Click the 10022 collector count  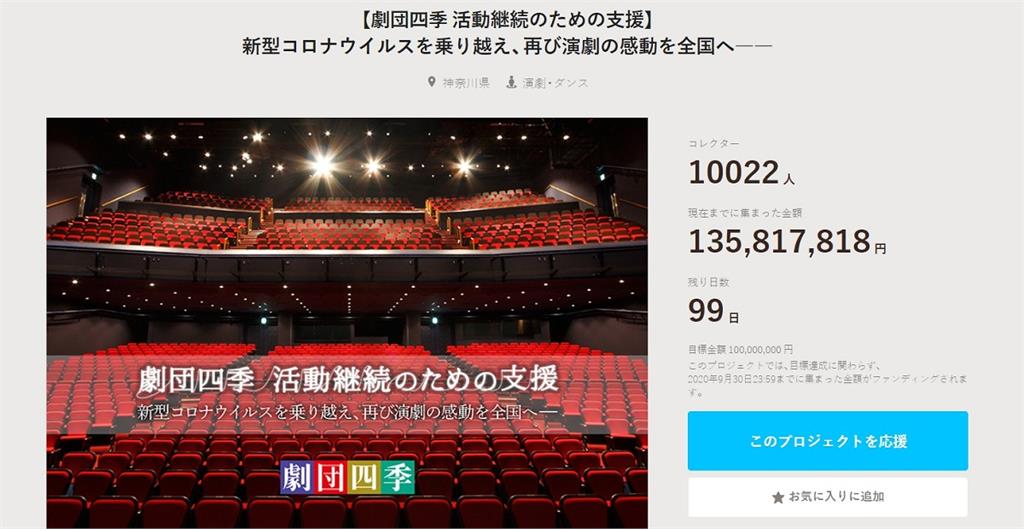[734, 173]
